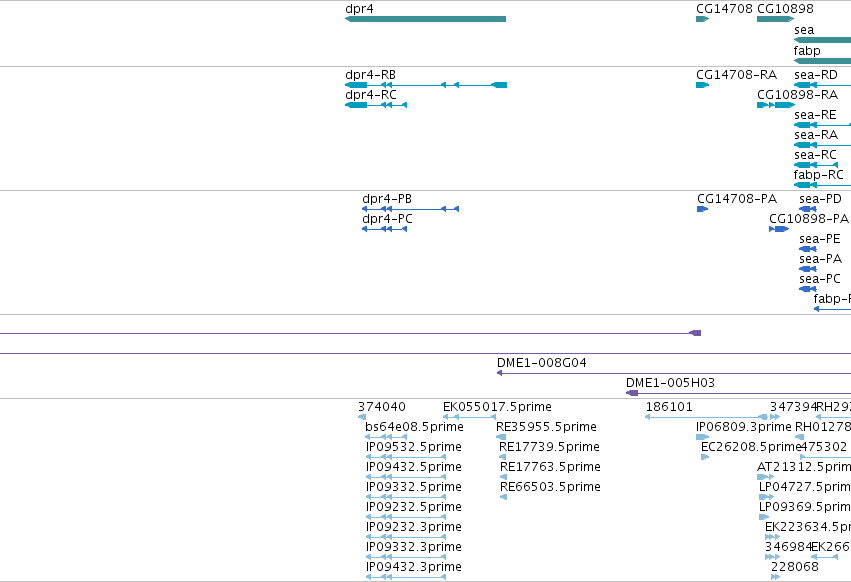Click the CG14708 gene feature
851x582 pixels.
point(702,19)
